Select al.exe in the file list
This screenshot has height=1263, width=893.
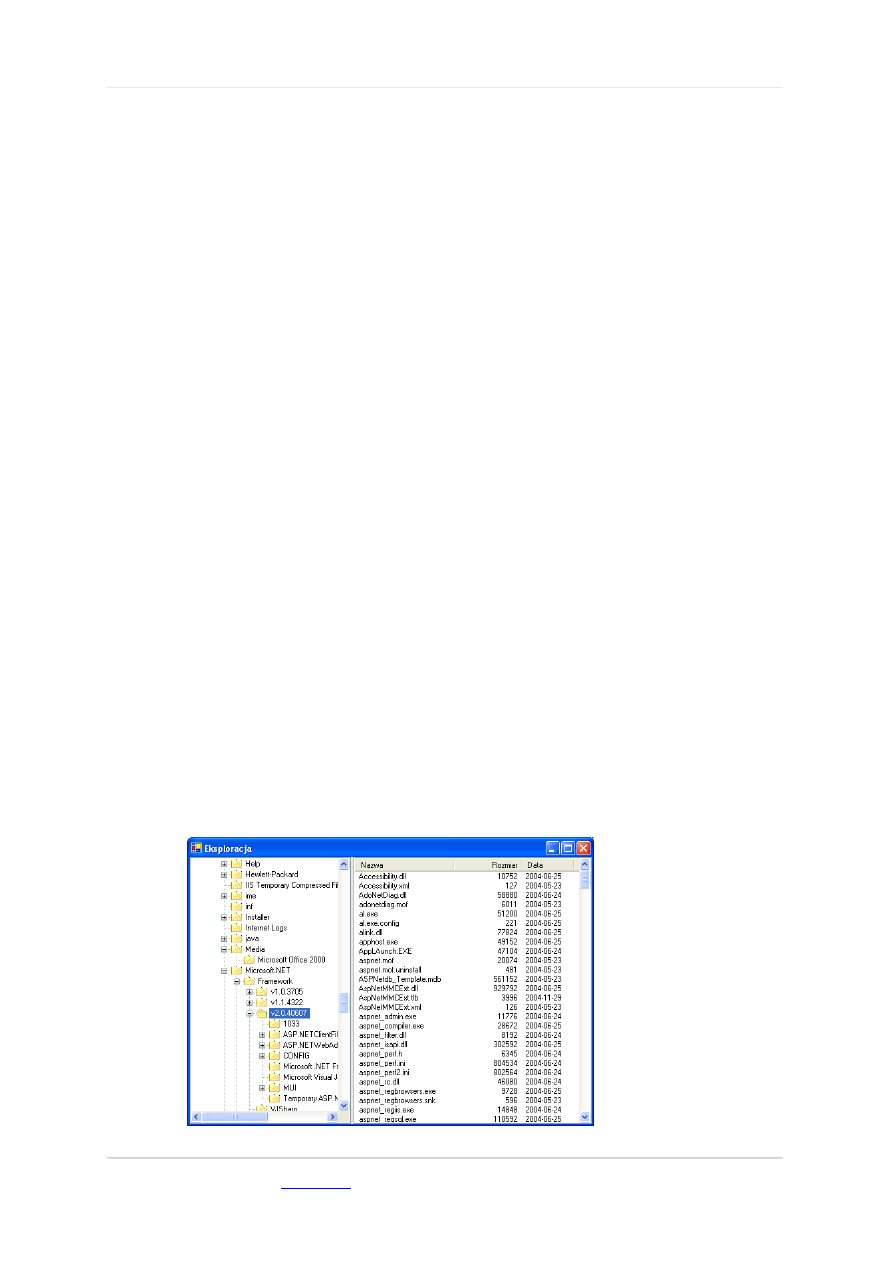pos(367,913)
